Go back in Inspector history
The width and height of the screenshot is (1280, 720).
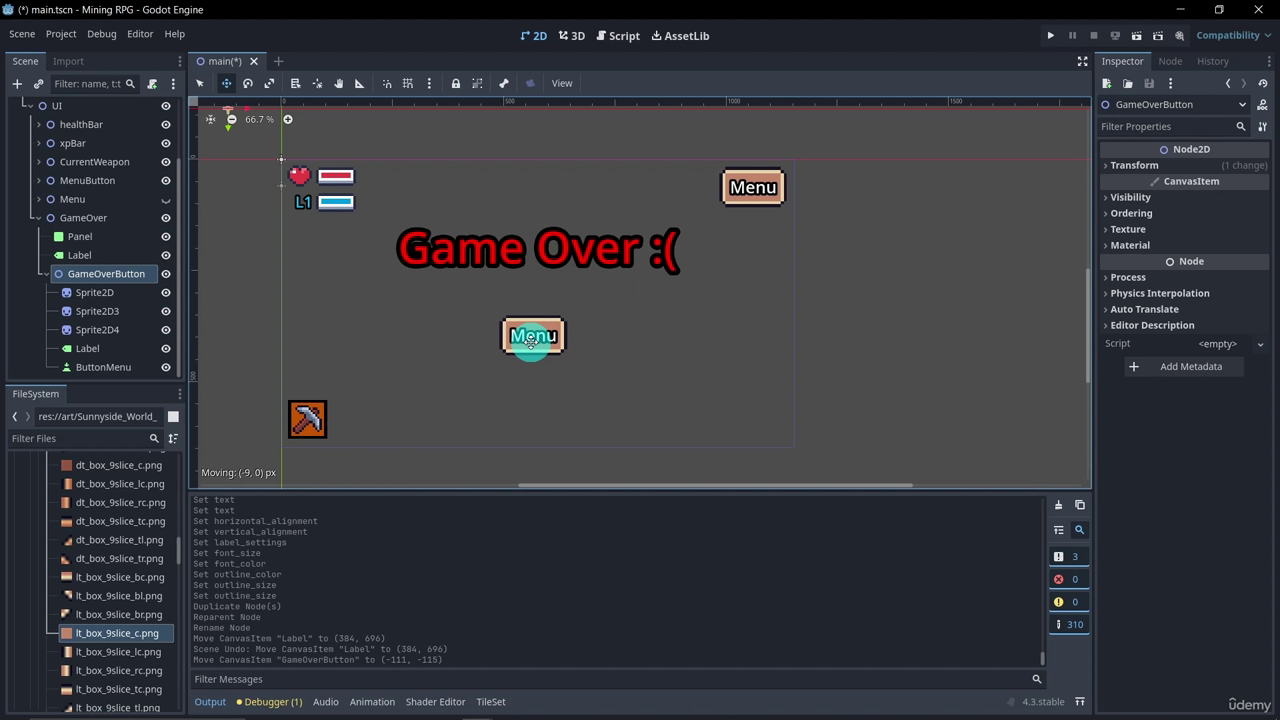click(1228, 84)
